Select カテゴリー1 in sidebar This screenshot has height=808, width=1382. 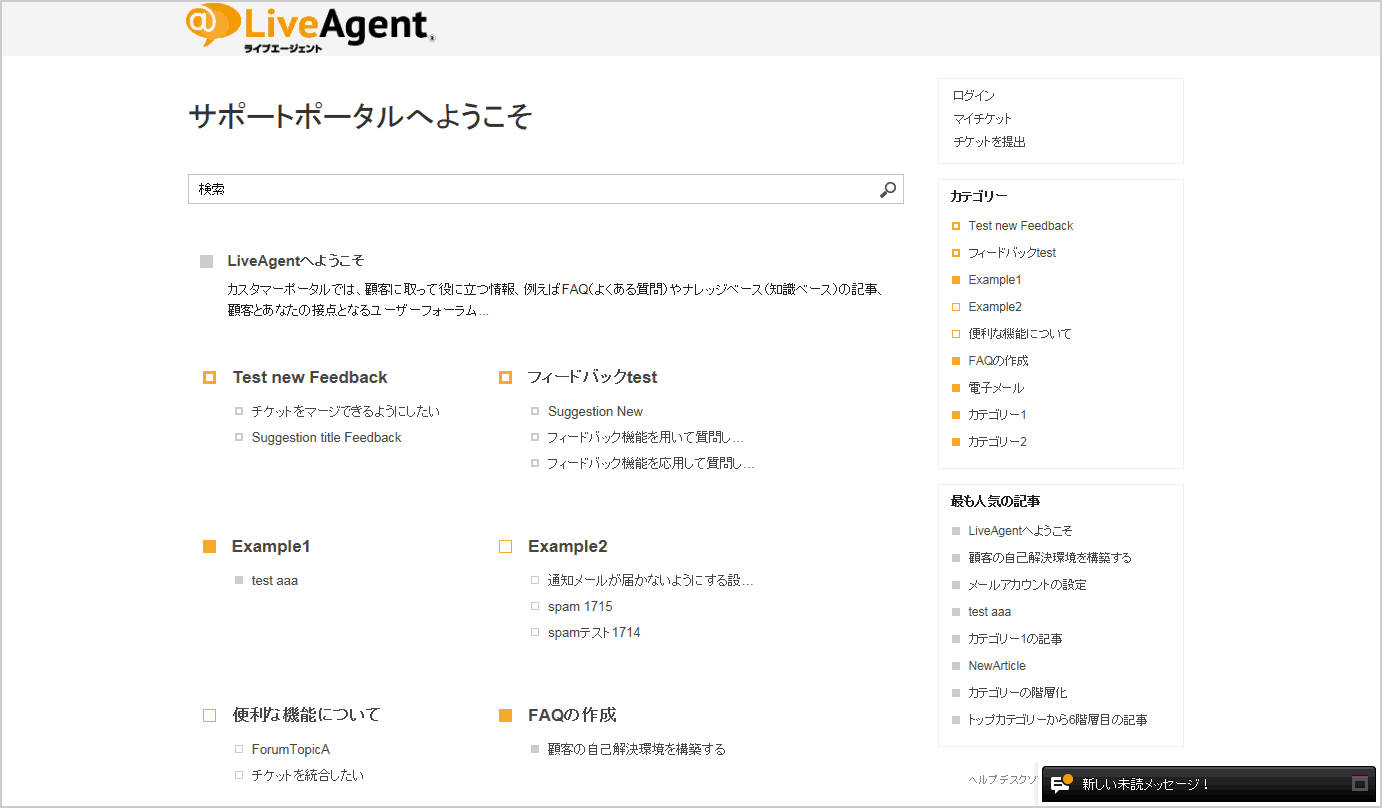997,415
